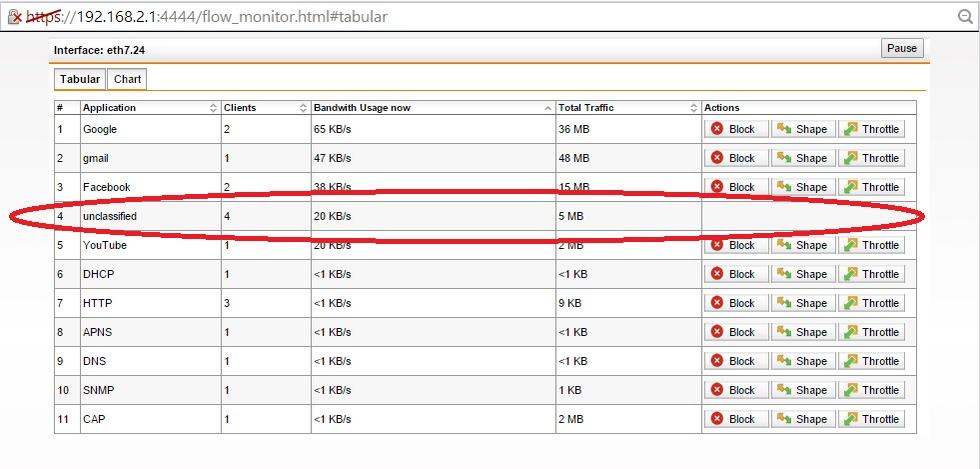This screenshot has width=980, height=469.
Task: Select the unclassified application cell
Action: (x=151, y=216)
